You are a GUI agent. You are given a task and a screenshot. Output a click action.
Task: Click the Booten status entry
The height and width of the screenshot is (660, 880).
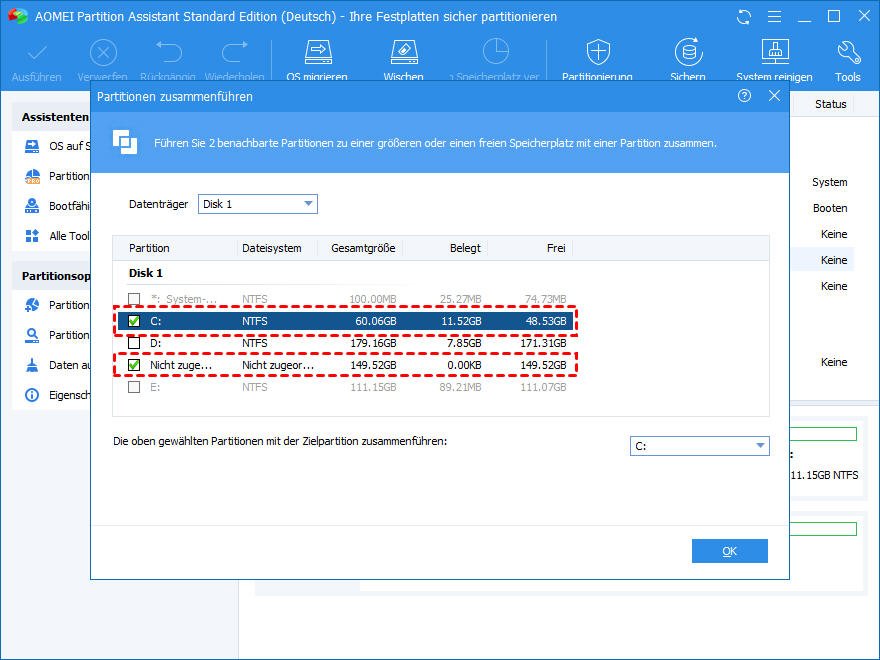point(830,208)
